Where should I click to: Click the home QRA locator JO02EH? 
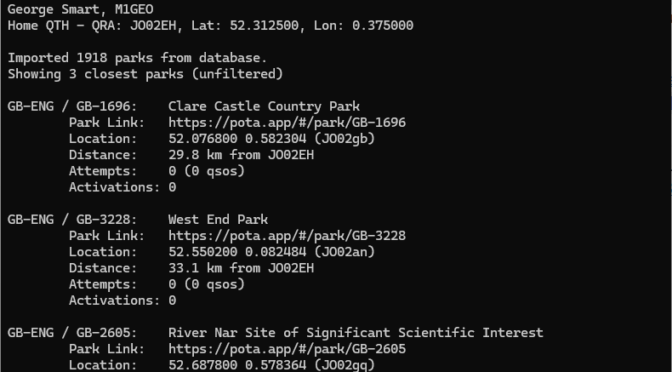click(152, 26)
